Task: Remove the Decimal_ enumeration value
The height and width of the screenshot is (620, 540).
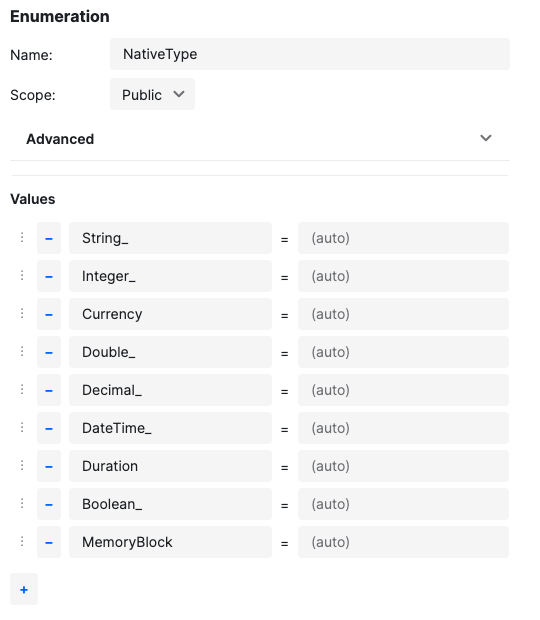Action: pos(49,390)
